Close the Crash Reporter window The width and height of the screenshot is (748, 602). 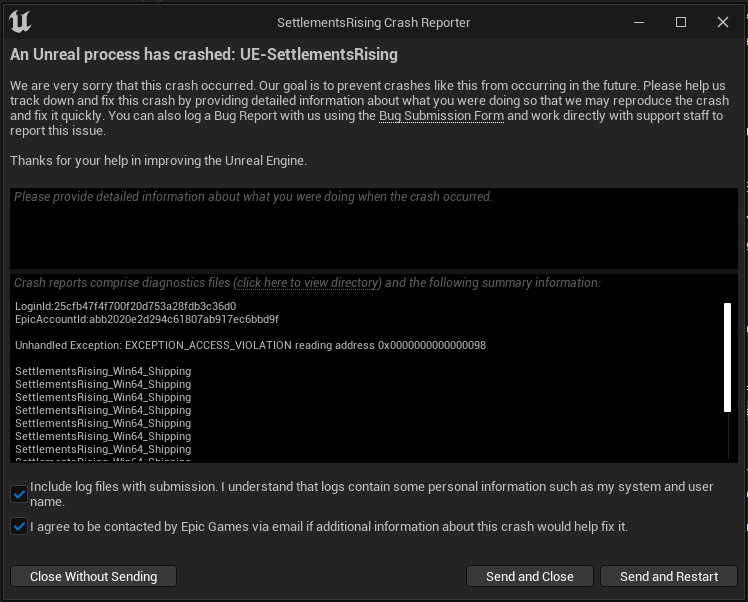click(723, 22)
